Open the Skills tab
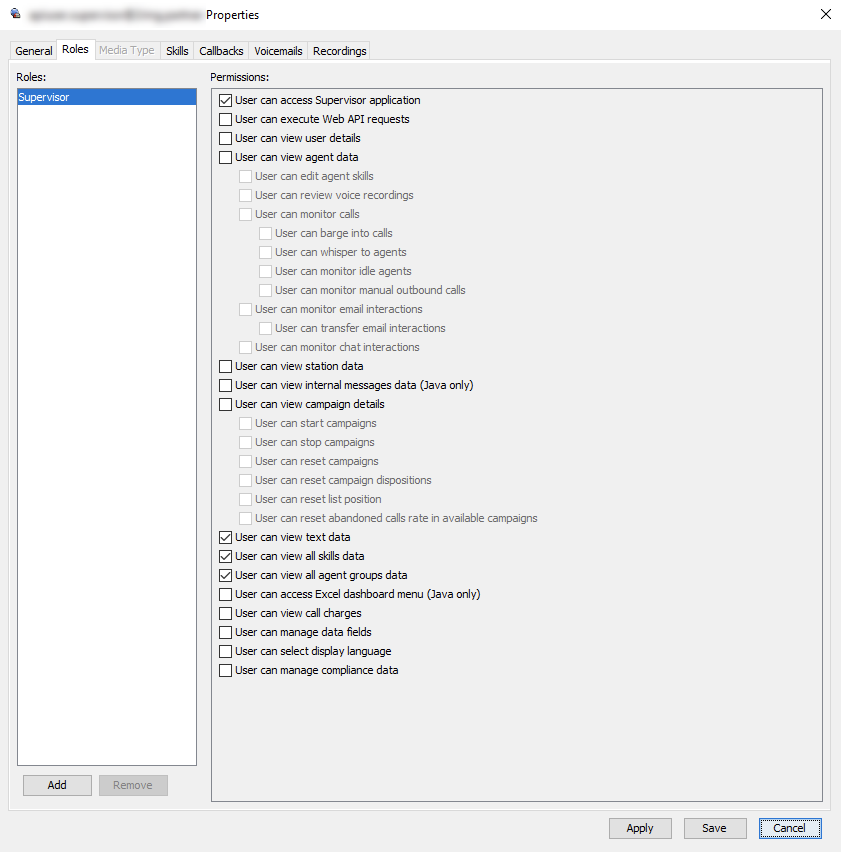 (x=177, y=50)
